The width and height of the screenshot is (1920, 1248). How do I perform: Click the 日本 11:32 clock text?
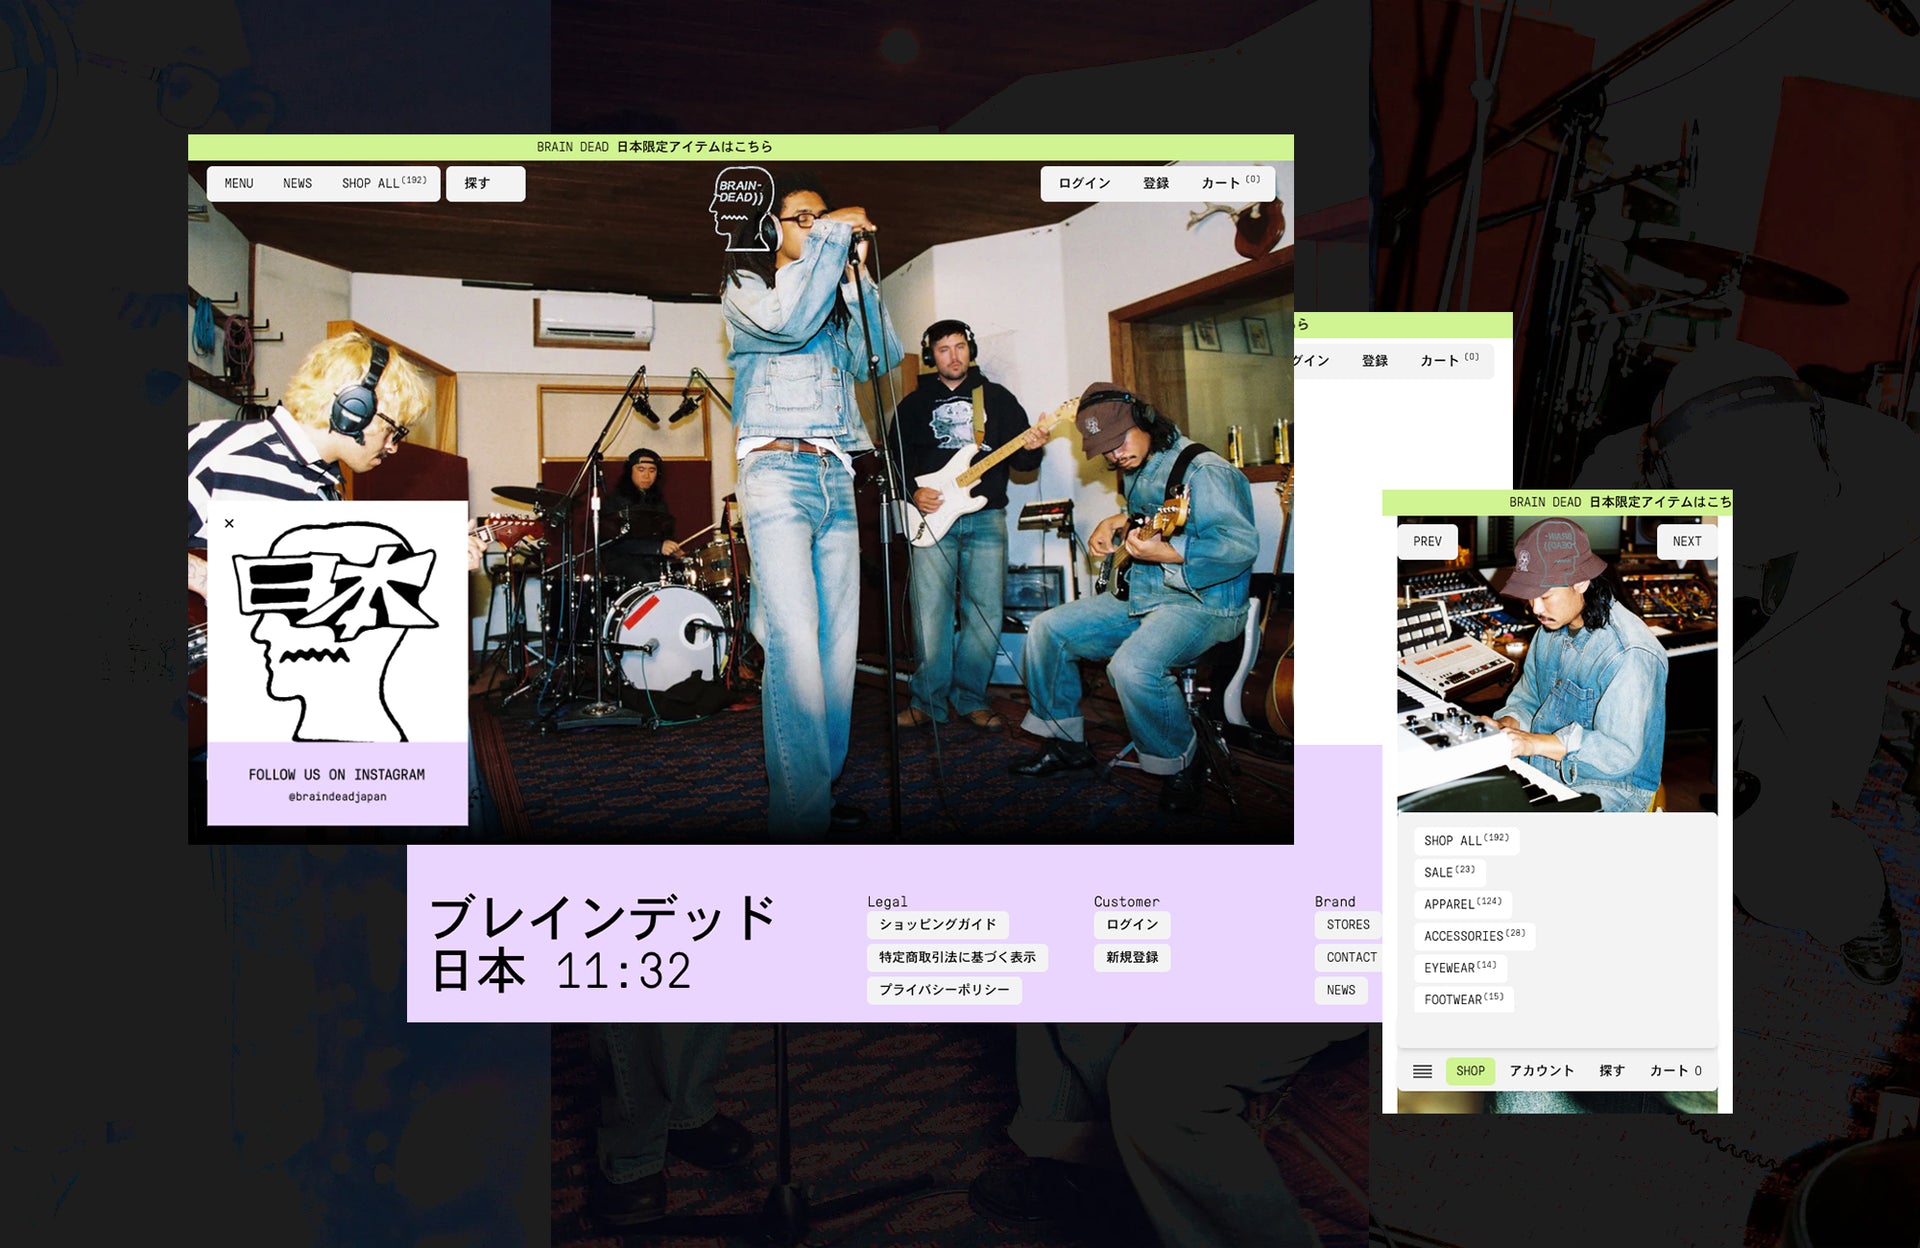[x=561, y=971]
